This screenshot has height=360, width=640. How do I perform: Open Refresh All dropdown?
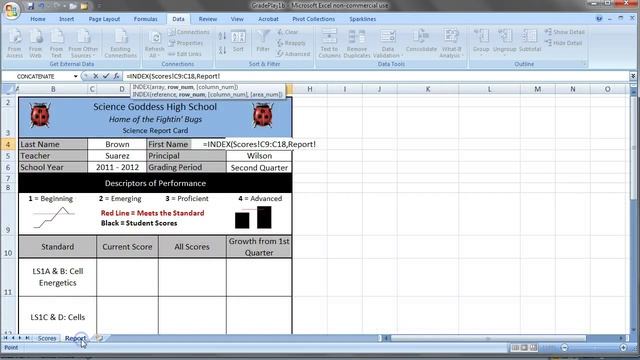154,43
